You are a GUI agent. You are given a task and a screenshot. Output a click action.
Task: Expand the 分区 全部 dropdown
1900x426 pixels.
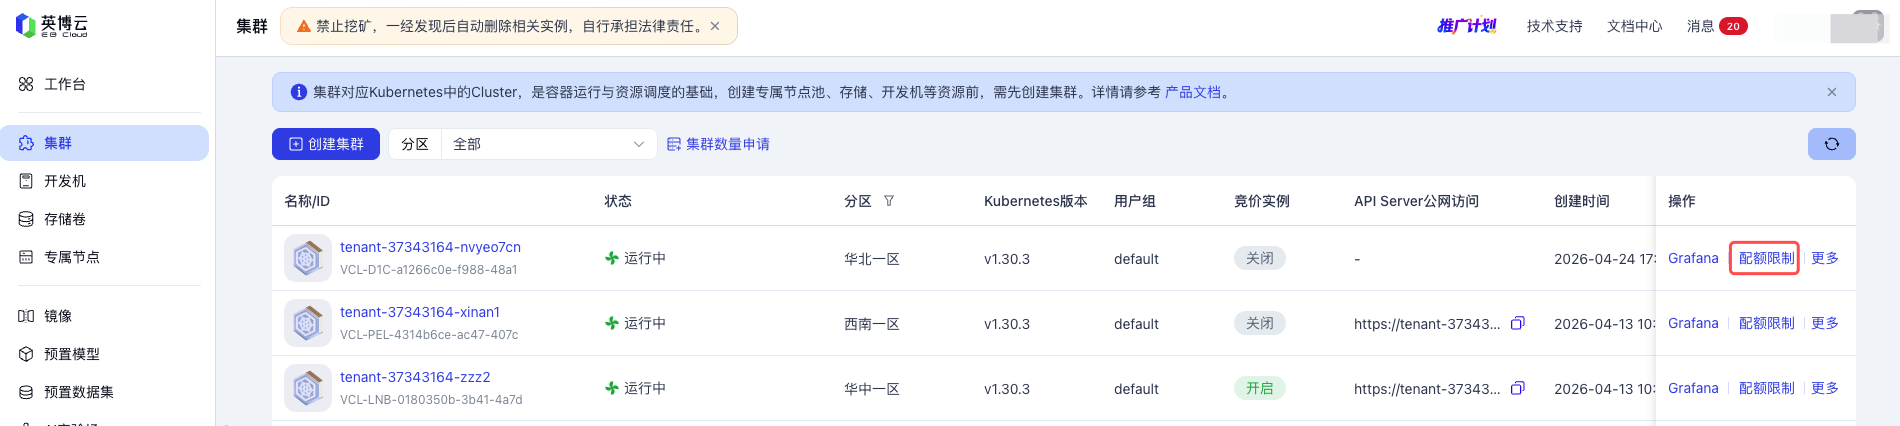[x=549, y=144]
